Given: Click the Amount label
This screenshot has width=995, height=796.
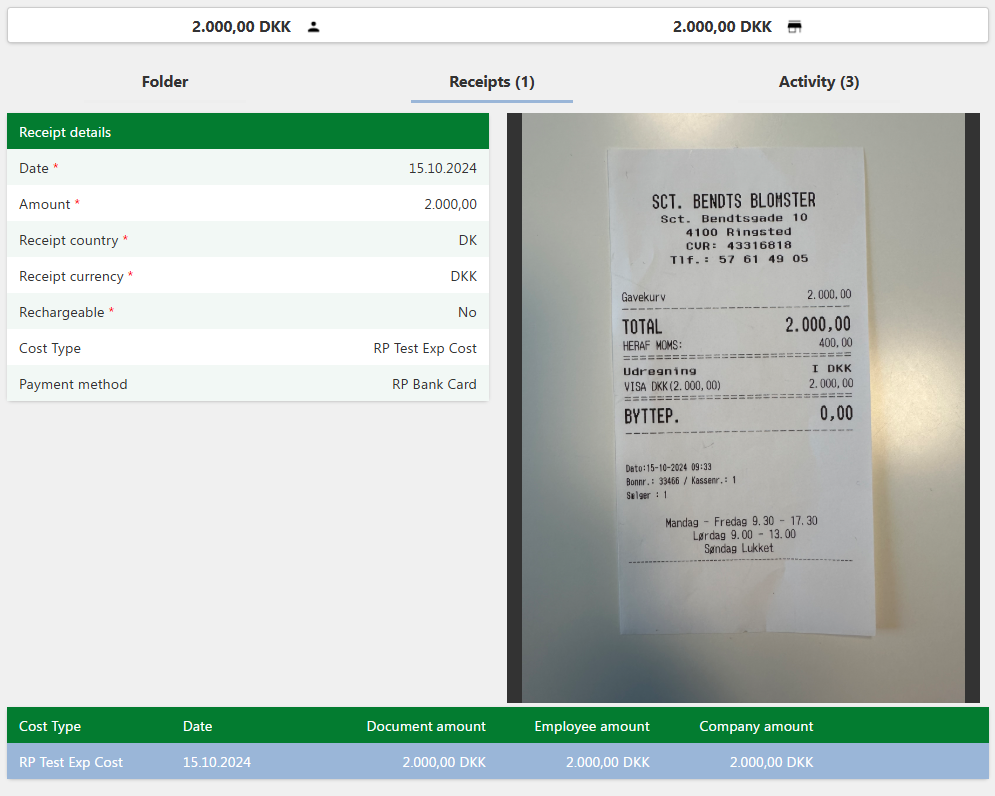Looking at the screenshot, I should coord(44,204).
